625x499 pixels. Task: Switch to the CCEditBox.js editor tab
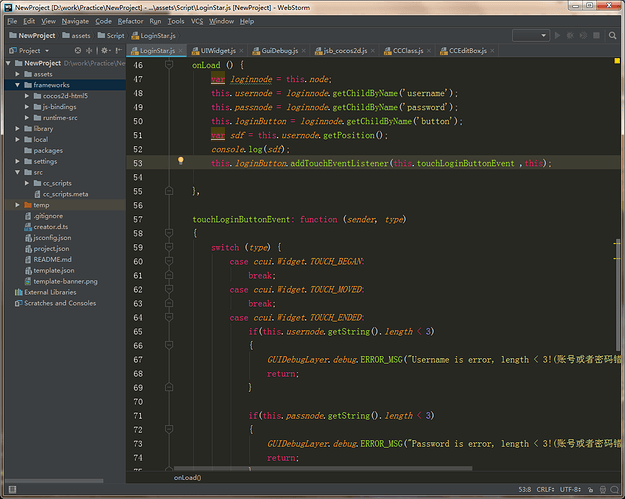[x=465, y=50]
